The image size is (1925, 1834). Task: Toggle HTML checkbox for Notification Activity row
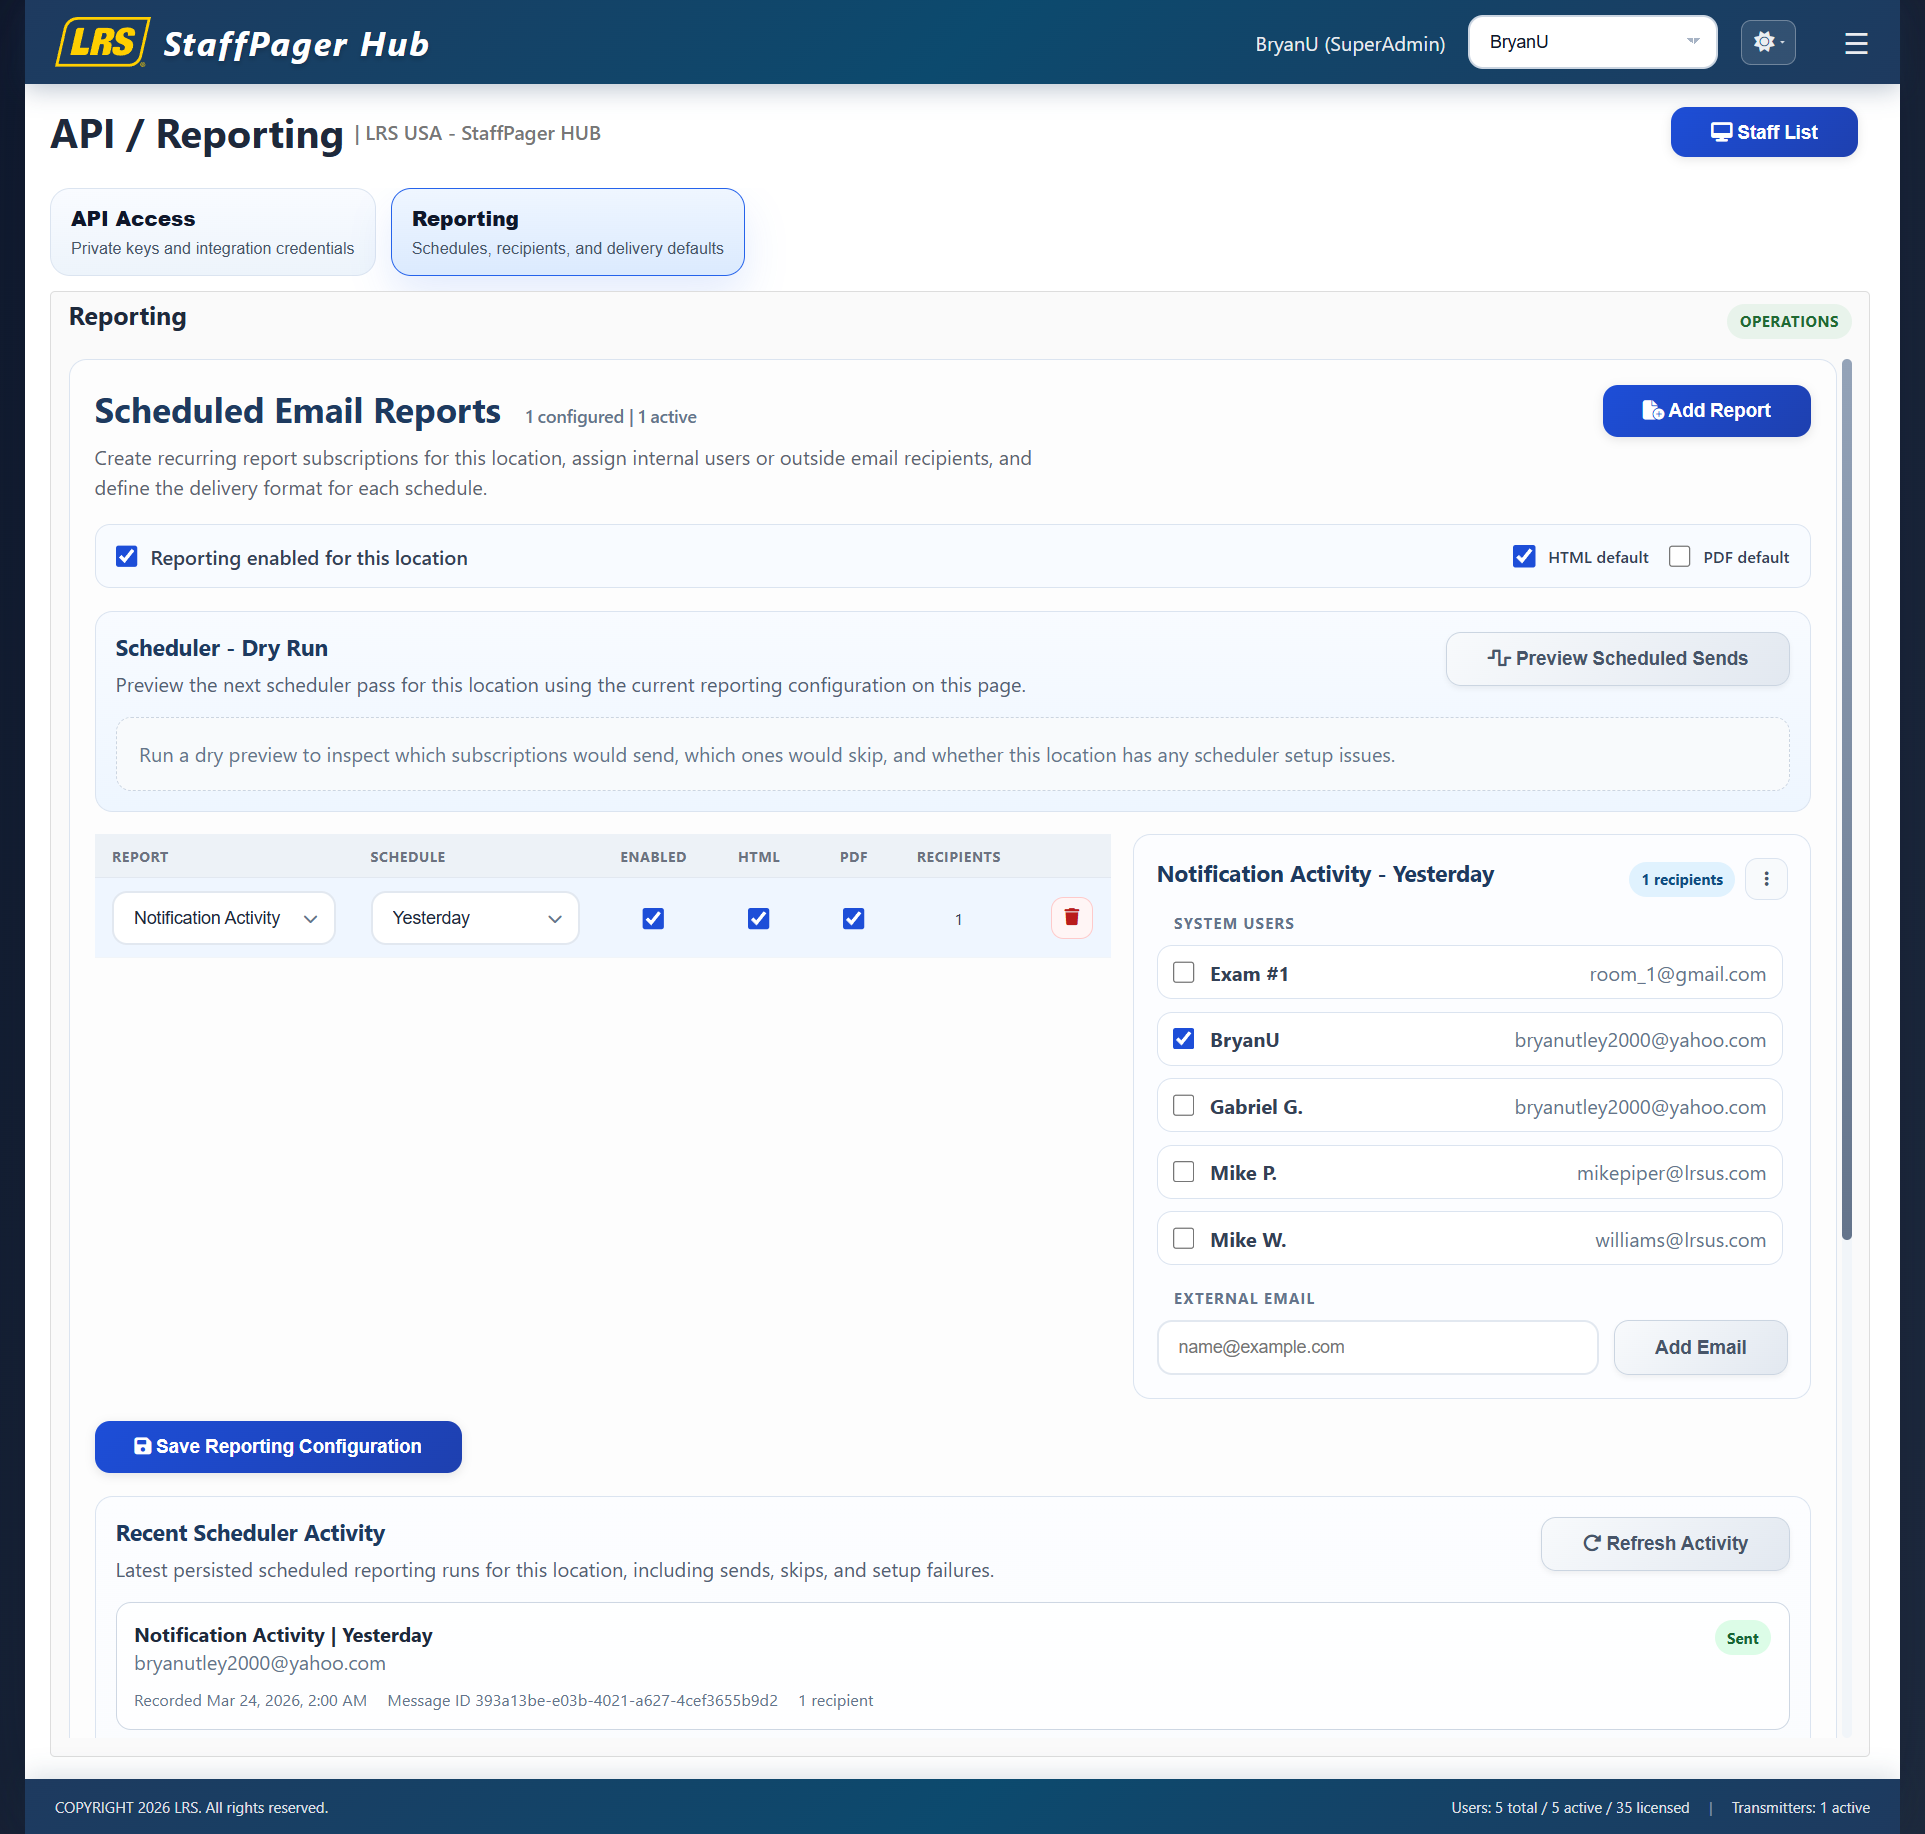pos(758,918)
